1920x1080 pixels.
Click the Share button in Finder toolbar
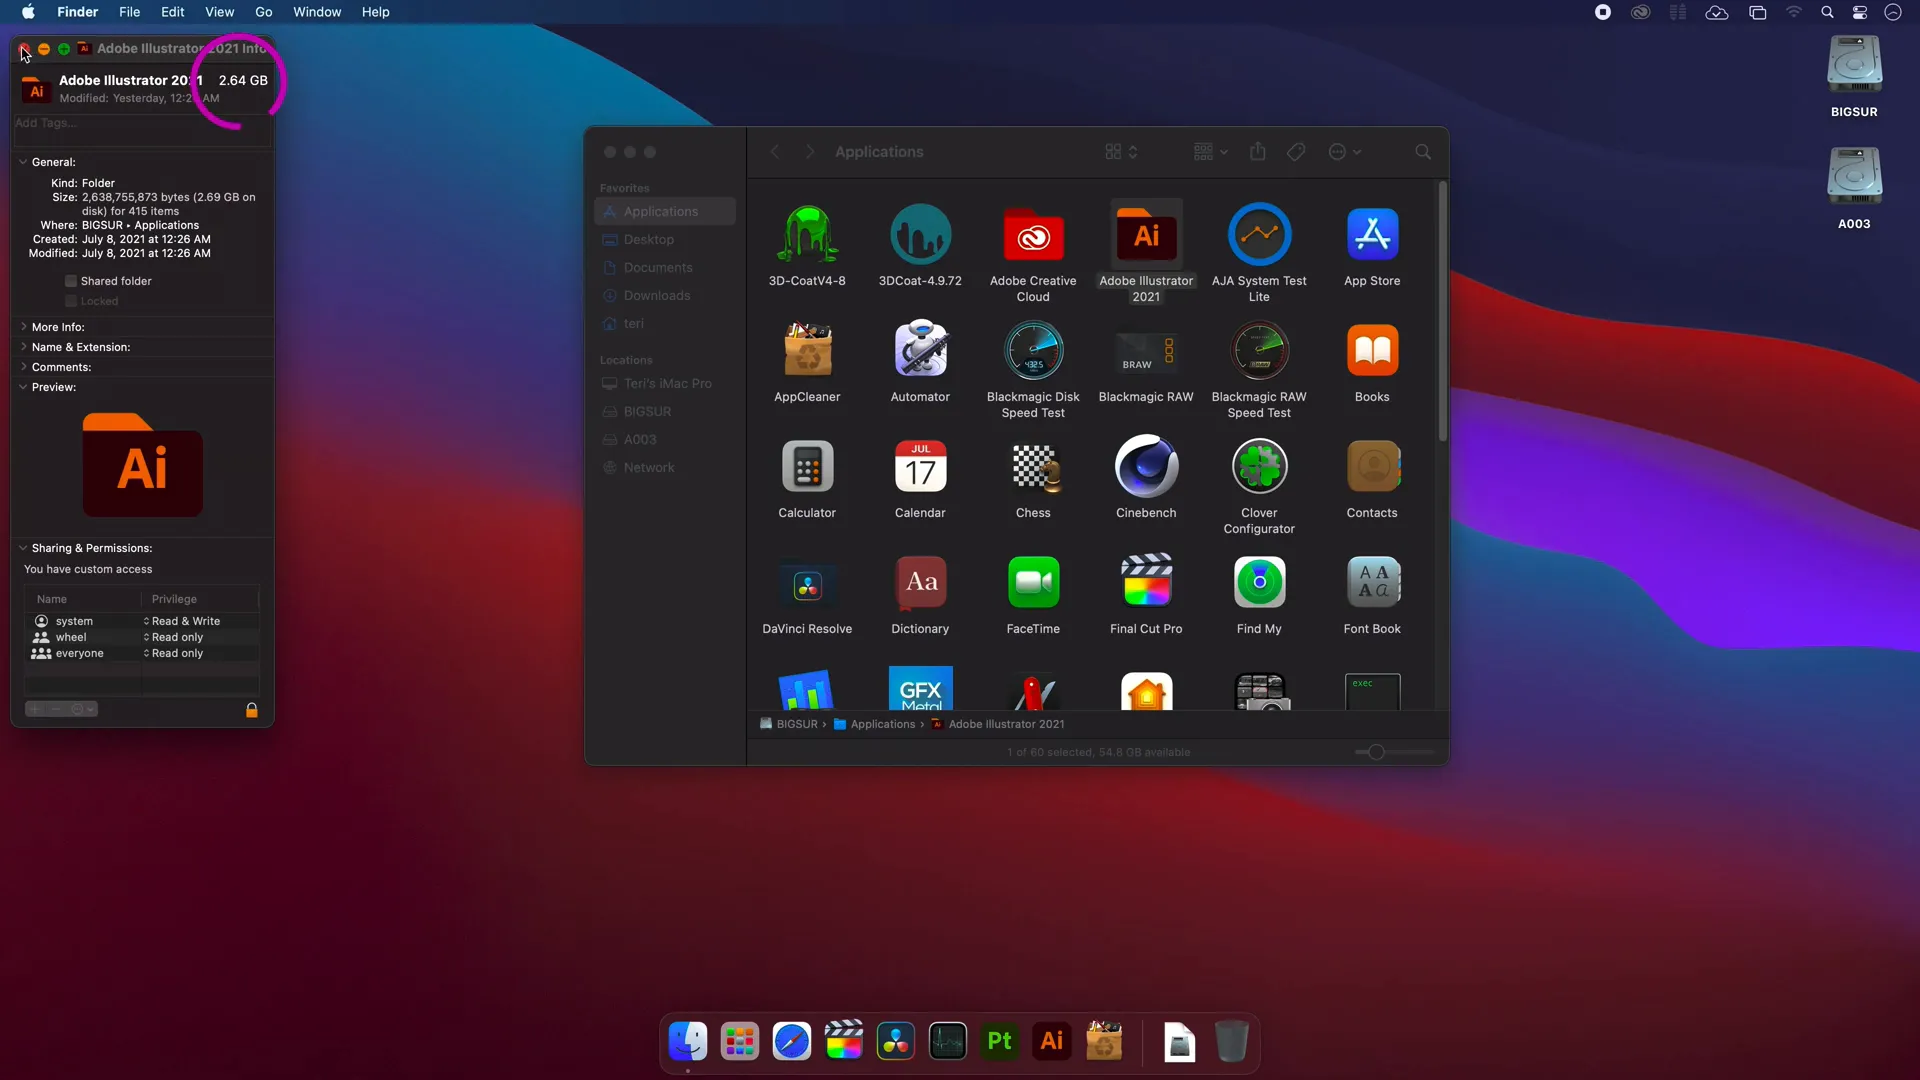pos(1257,152)
